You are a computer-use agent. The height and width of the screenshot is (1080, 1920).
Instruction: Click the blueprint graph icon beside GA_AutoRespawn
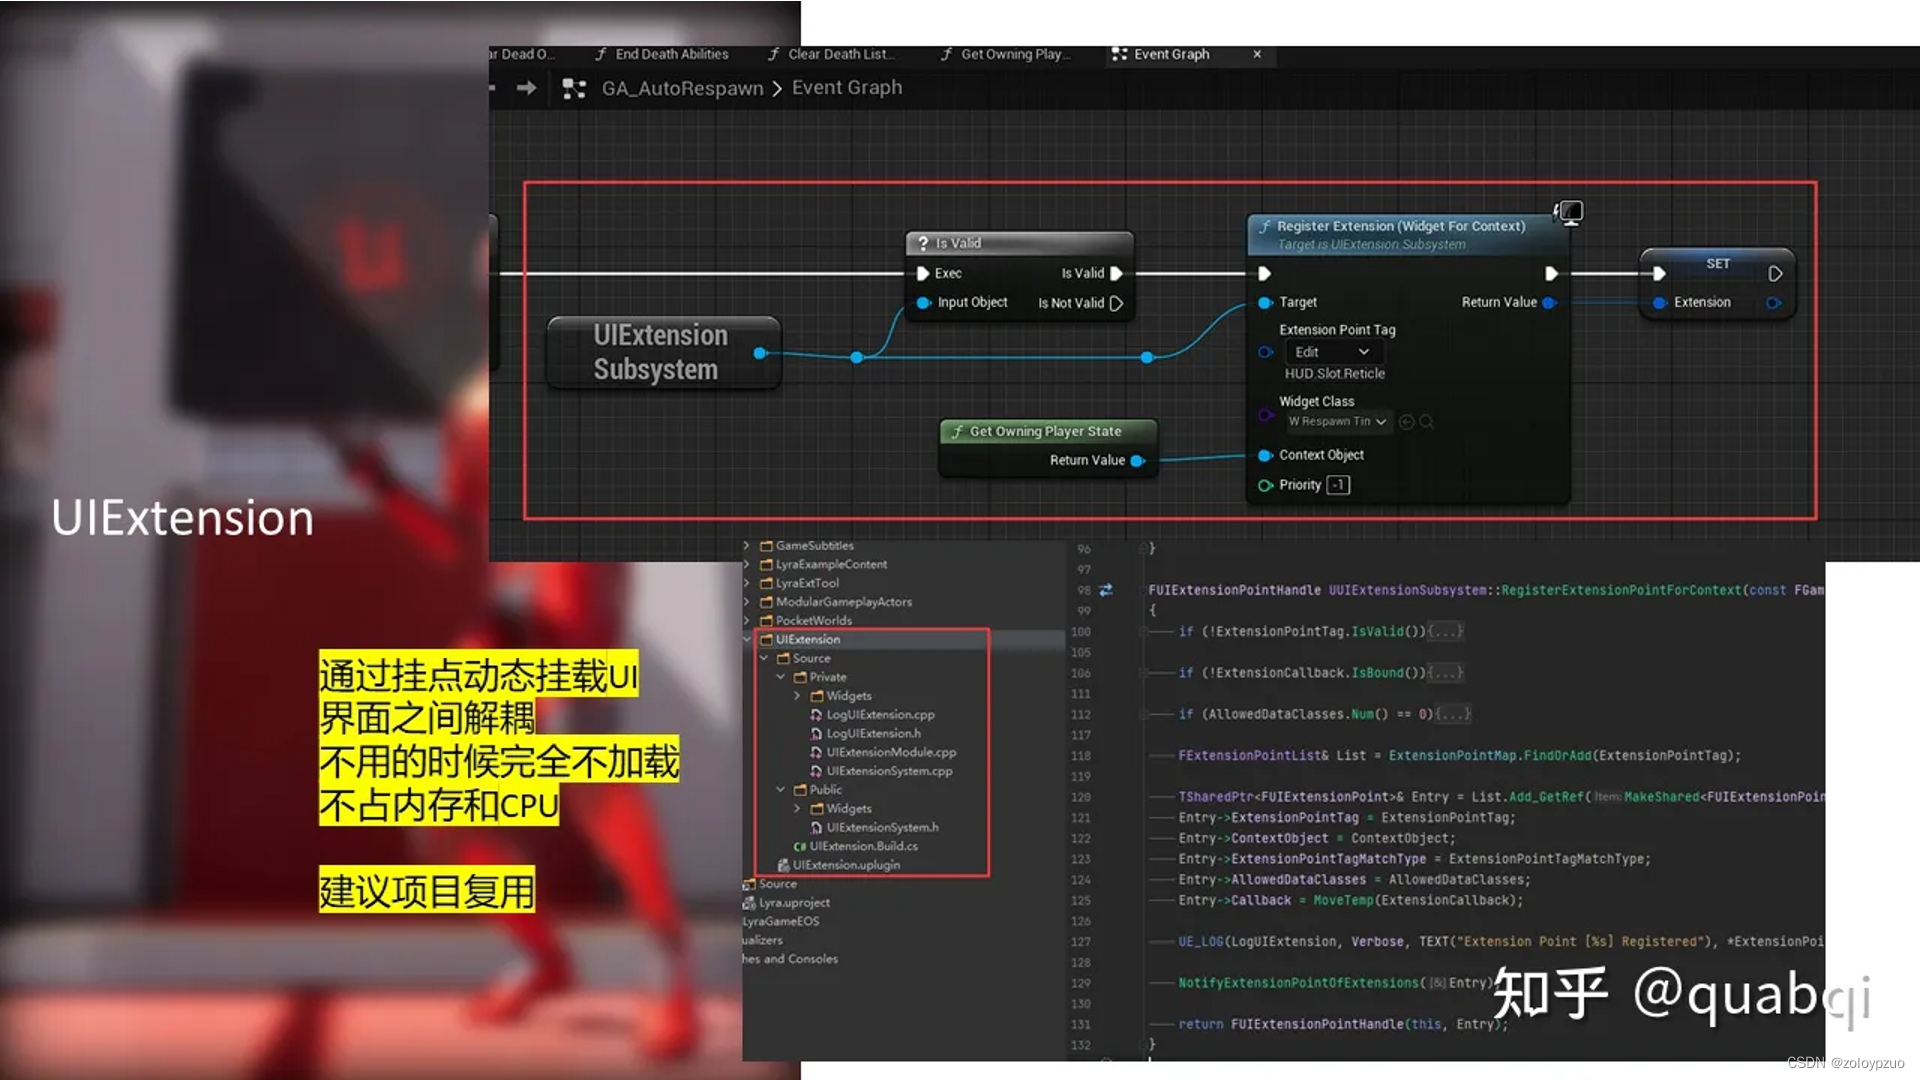(574, 89)
